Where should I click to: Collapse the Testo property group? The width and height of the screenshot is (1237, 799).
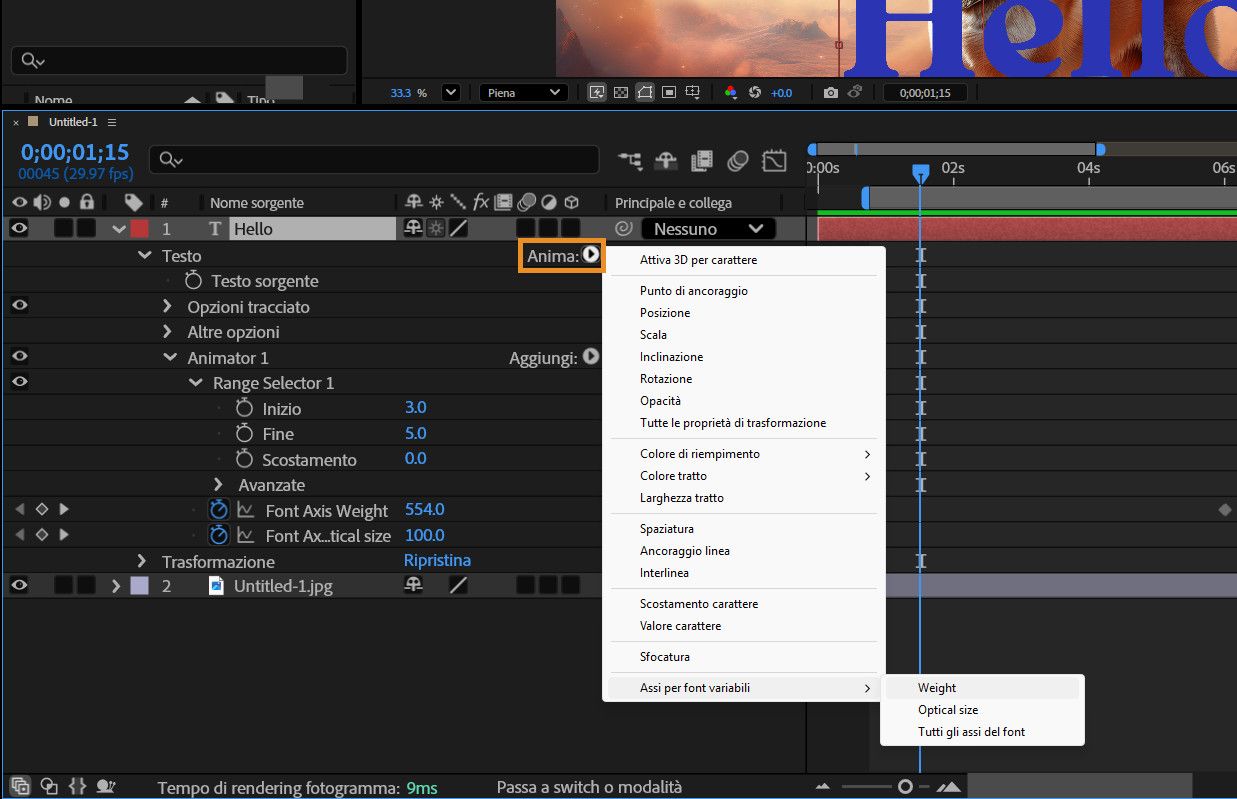click(146, 256)
